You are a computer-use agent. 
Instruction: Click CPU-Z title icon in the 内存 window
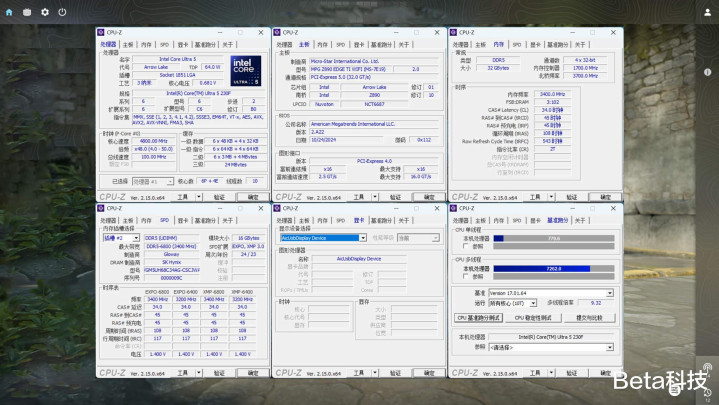pyautogui.click(x=453, y=33)
